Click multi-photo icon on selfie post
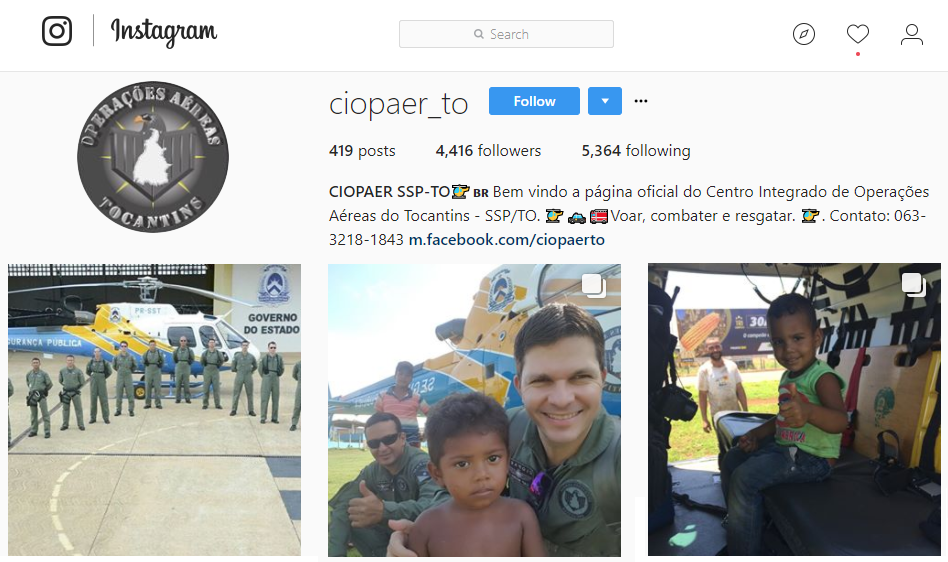The image size is (948, 562). click(594, 285)
